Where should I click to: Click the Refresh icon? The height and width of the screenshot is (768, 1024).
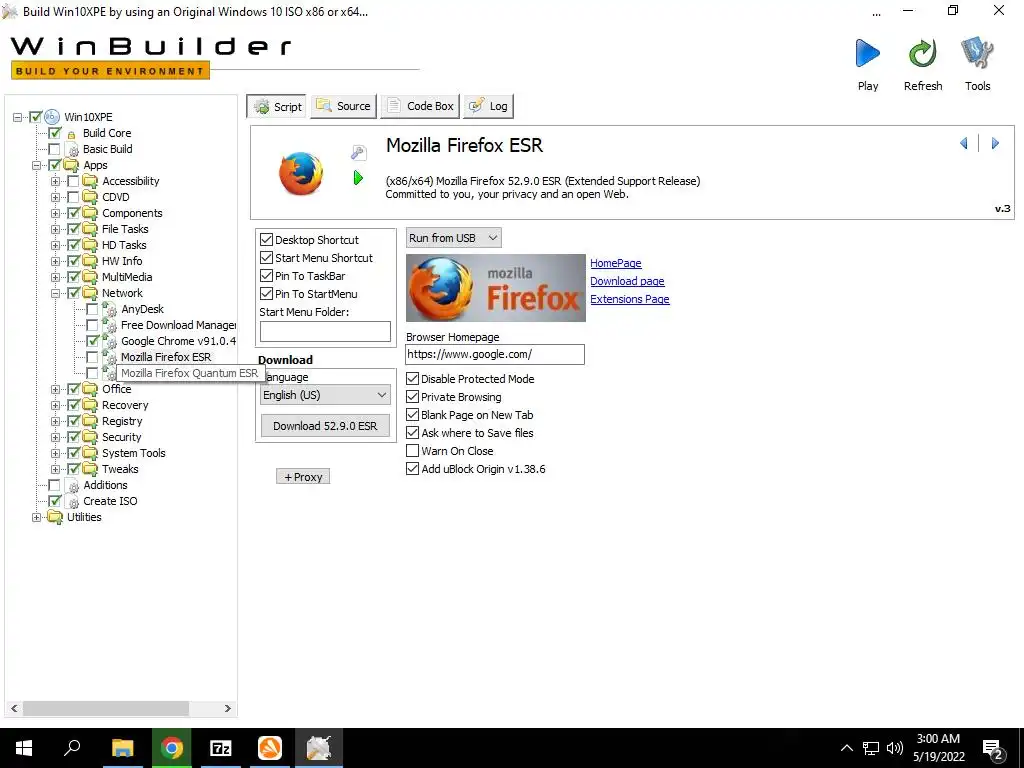point(922,53)
